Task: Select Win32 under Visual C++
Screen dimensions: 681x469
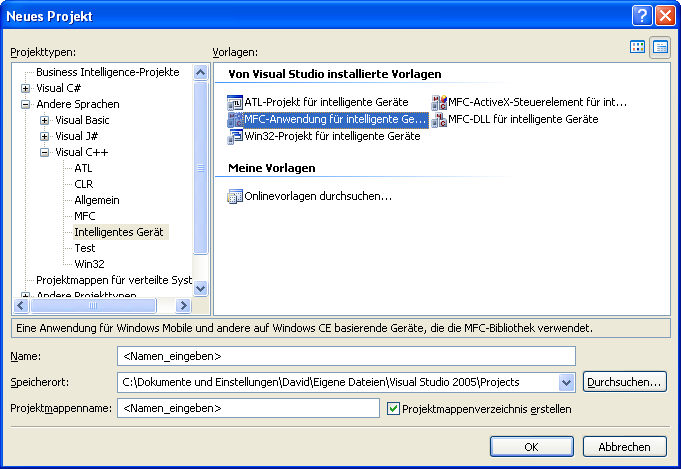Action: 89,264
